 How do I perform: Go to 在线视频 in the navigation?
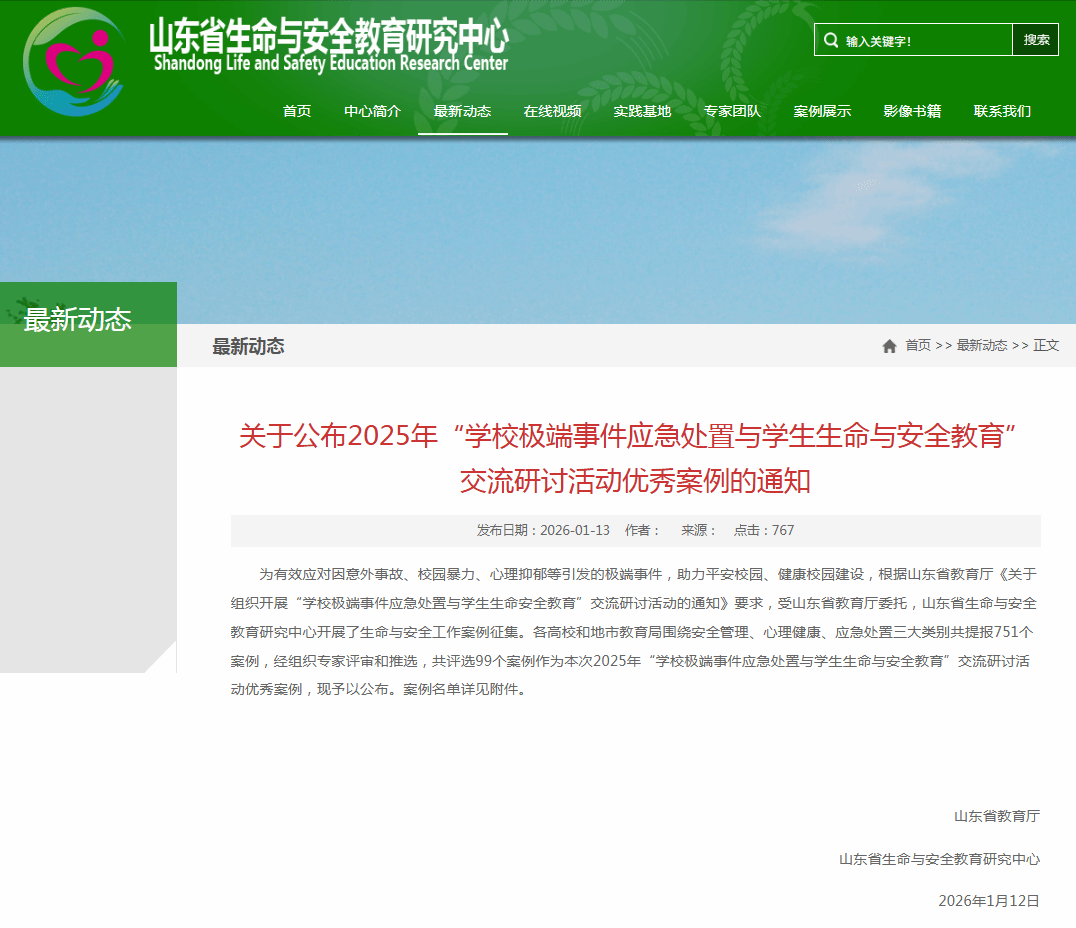point(552,111)
